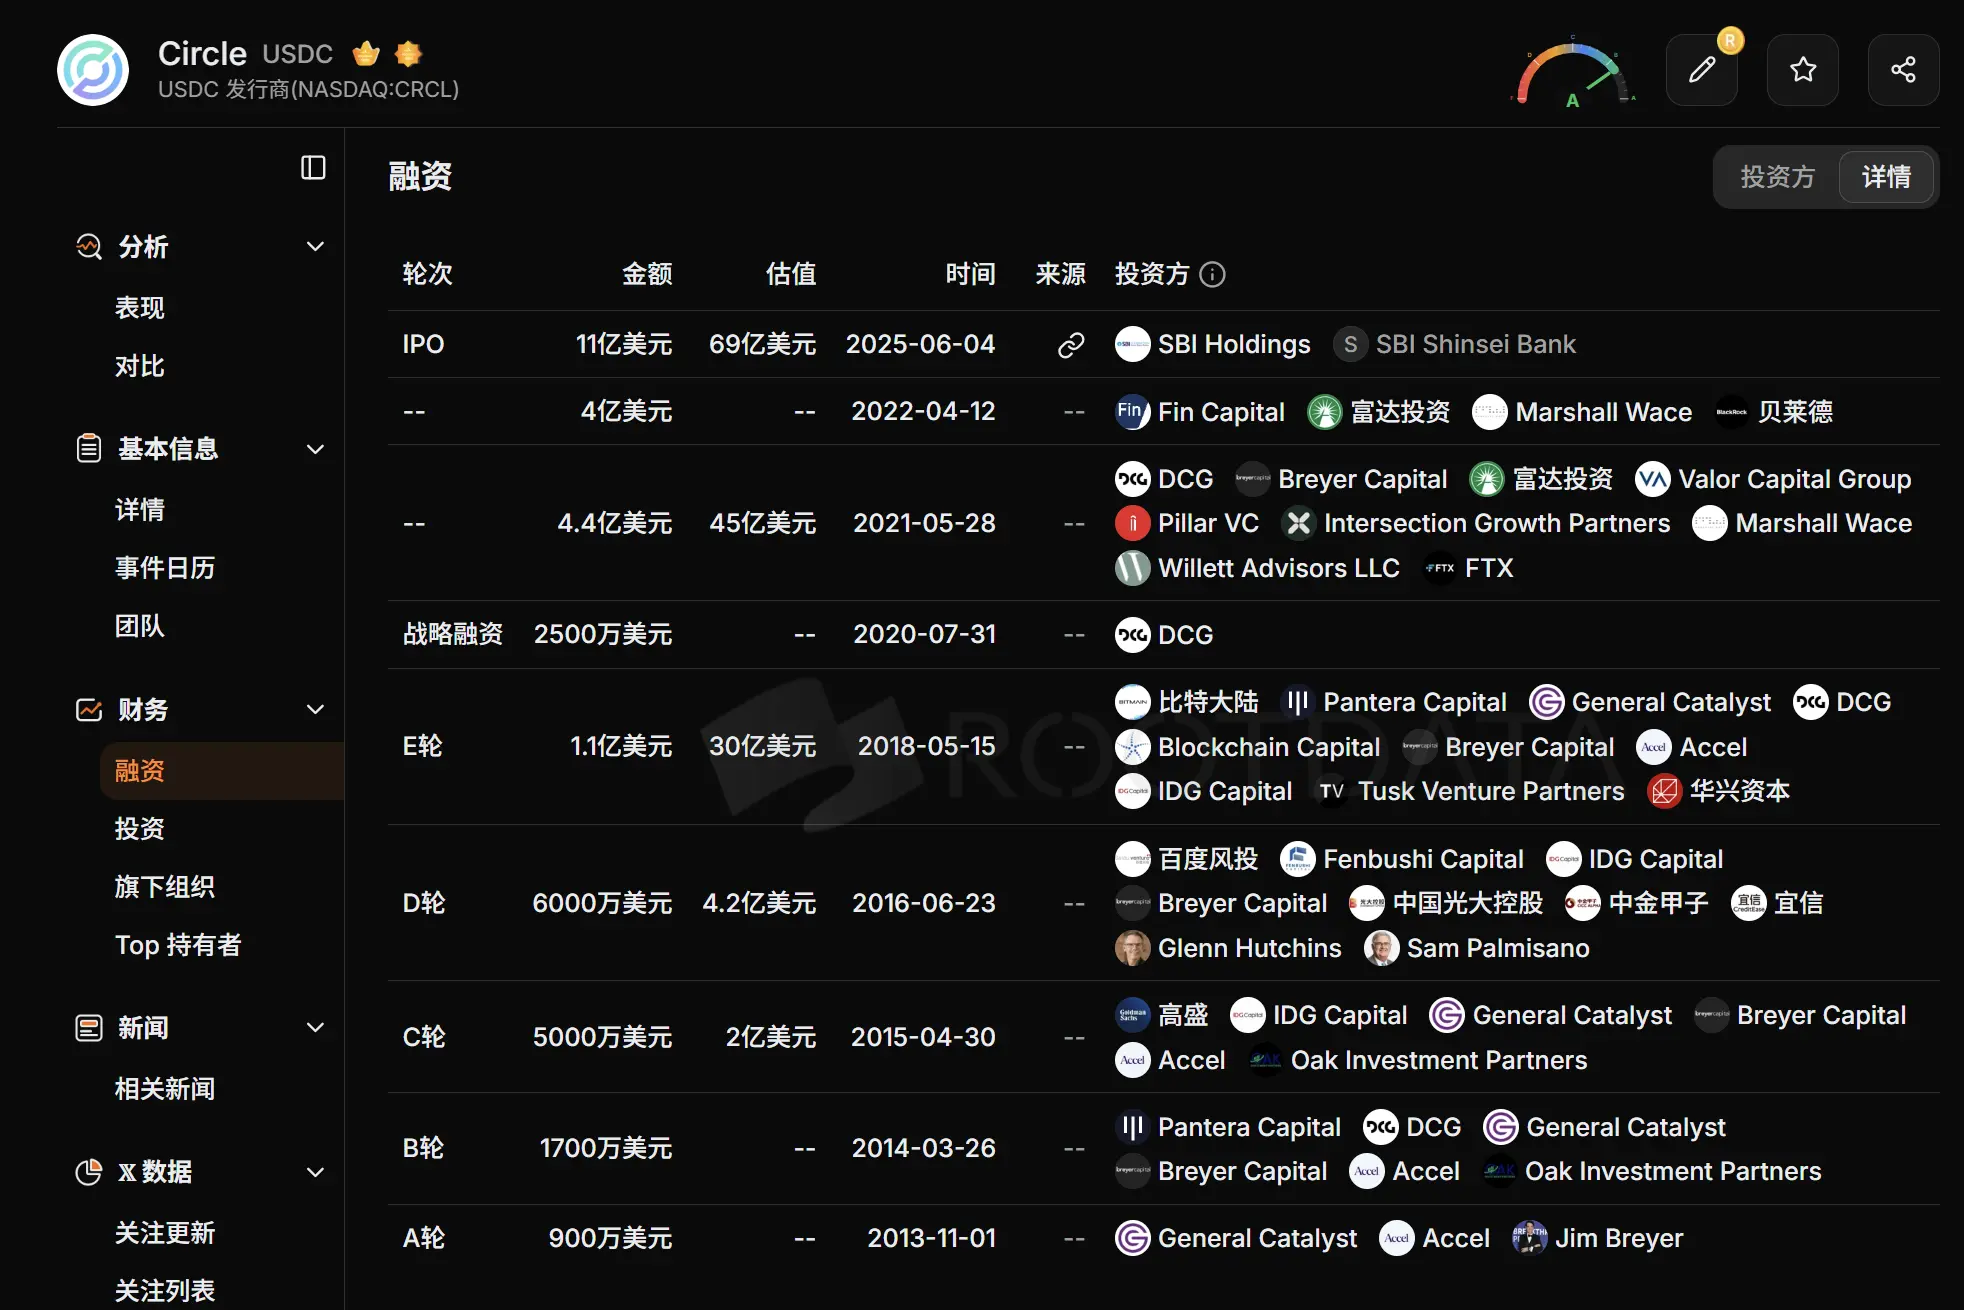The height and width of the screenshot is (1310, 1964).
Task: Open 团队 in the sidebar
Action: point(140,626)
